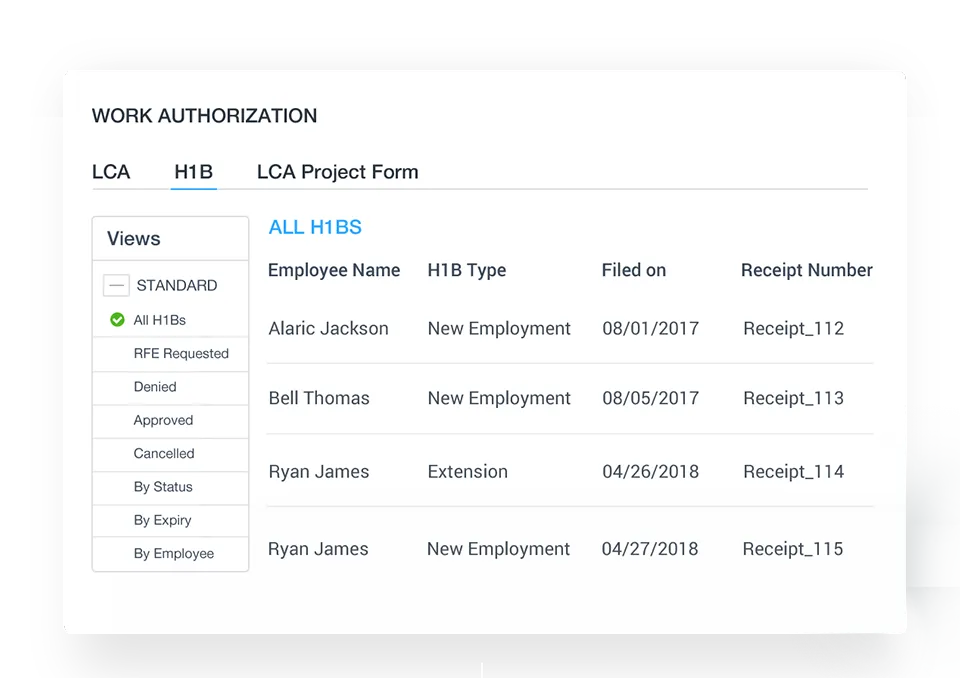Switch to the LCA tab
This screenshot has height=678, width=960.
coord(111,172)
